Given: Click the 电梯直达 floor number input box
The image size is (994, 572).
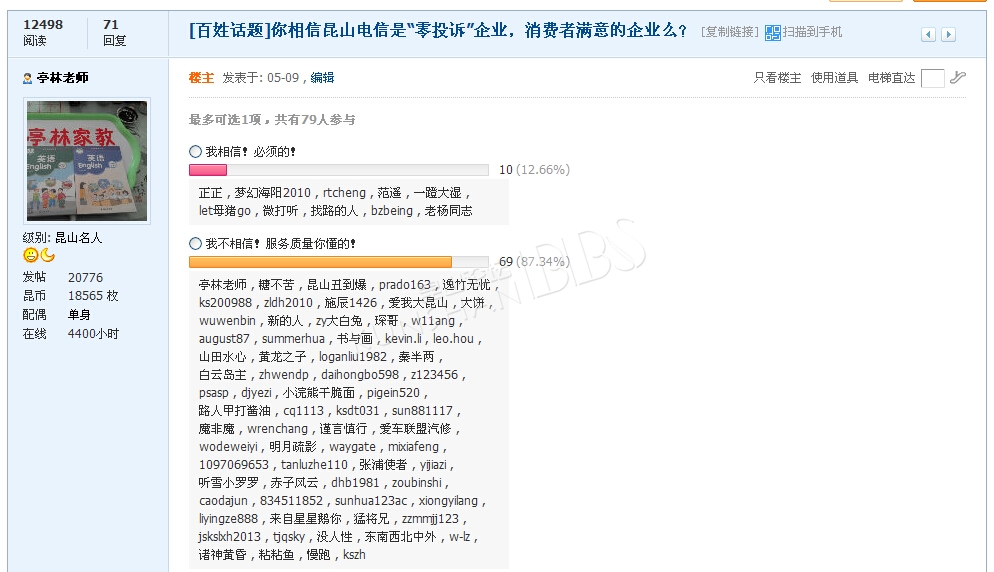Looking at the screenshot, I should pyautogui.click(x=932, y=78).
